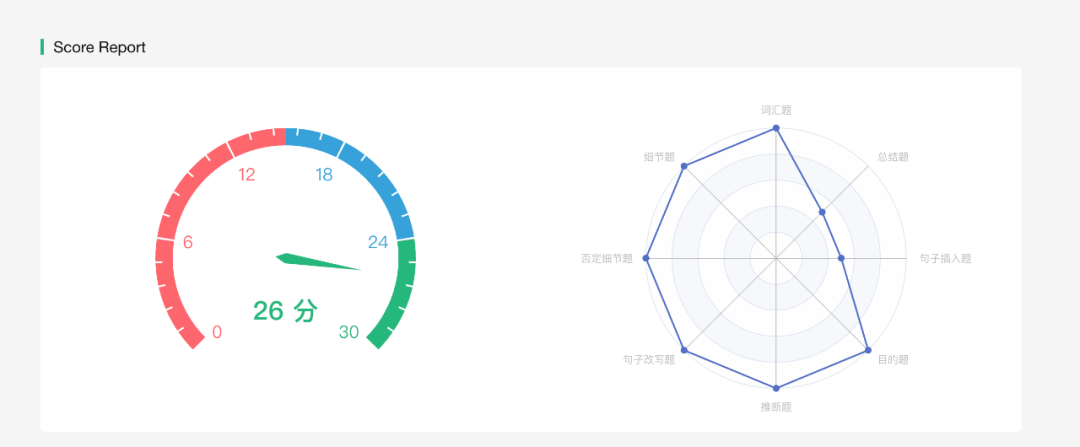Select the 句子插入题 radar axis label
The image size is (1080, 447).
pyautogui.click(x=945, y=258)
